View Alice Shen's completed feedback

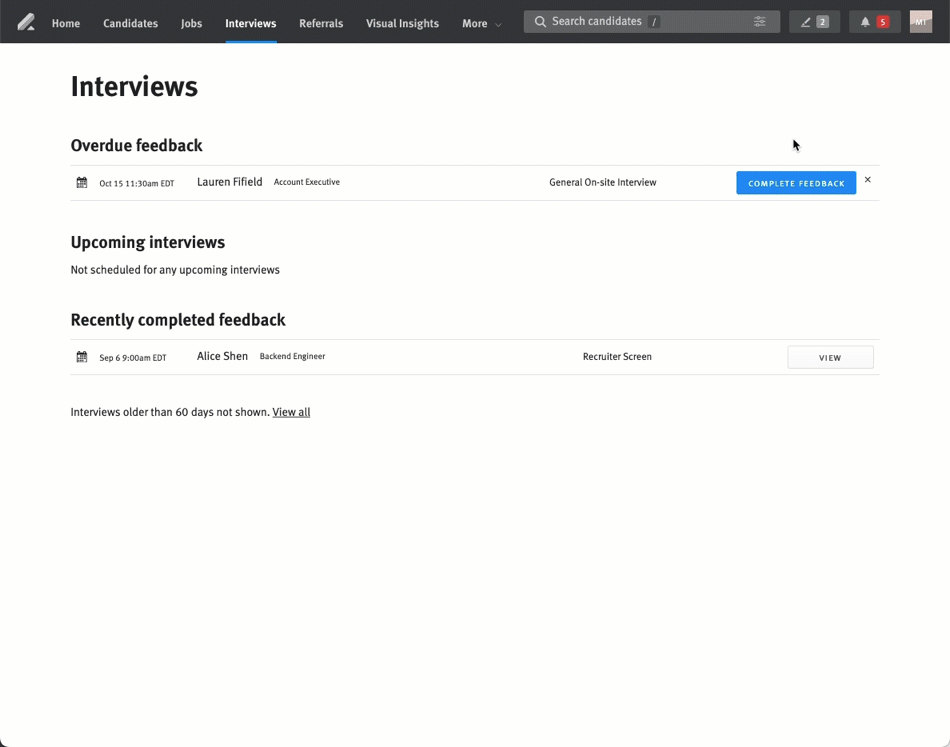[x=830, y=357]
